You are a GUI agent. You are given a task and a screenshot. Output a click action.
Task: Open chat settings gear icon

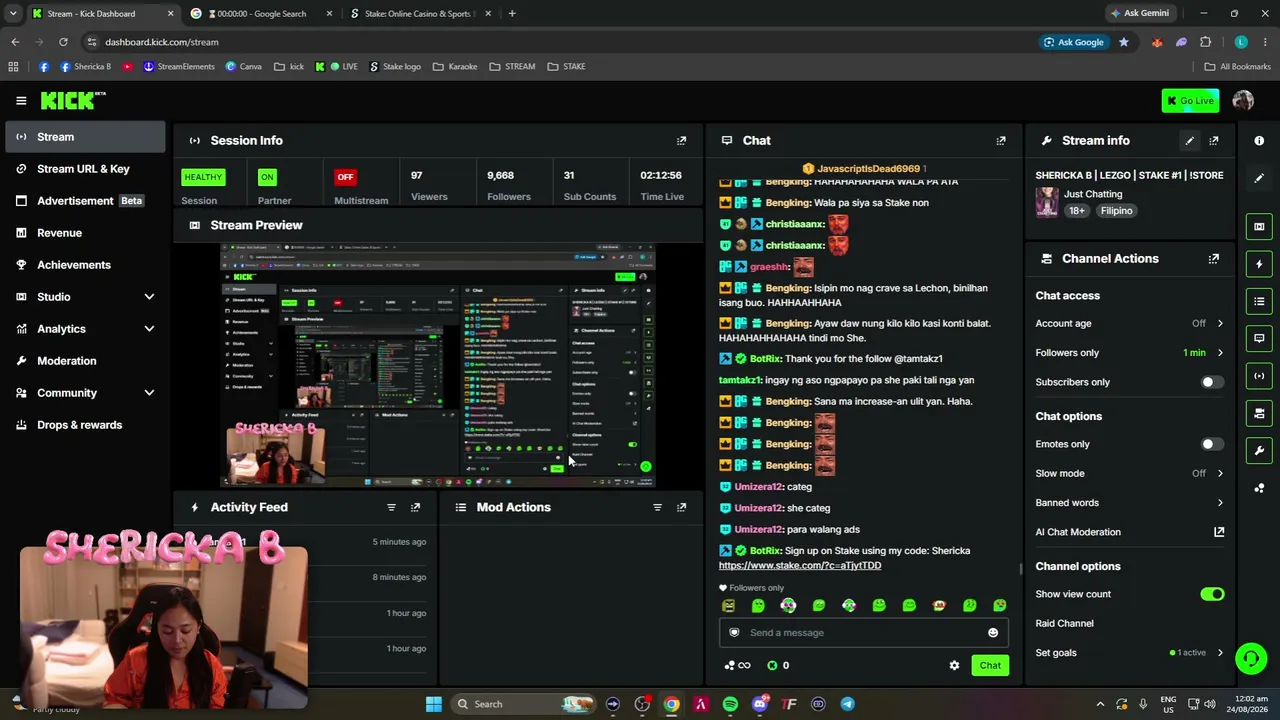[954, 665]
